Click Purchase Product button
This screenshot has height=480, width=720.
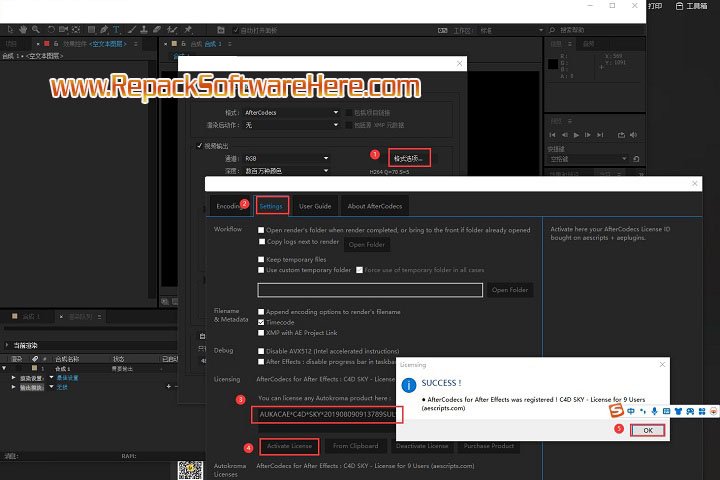489,446
